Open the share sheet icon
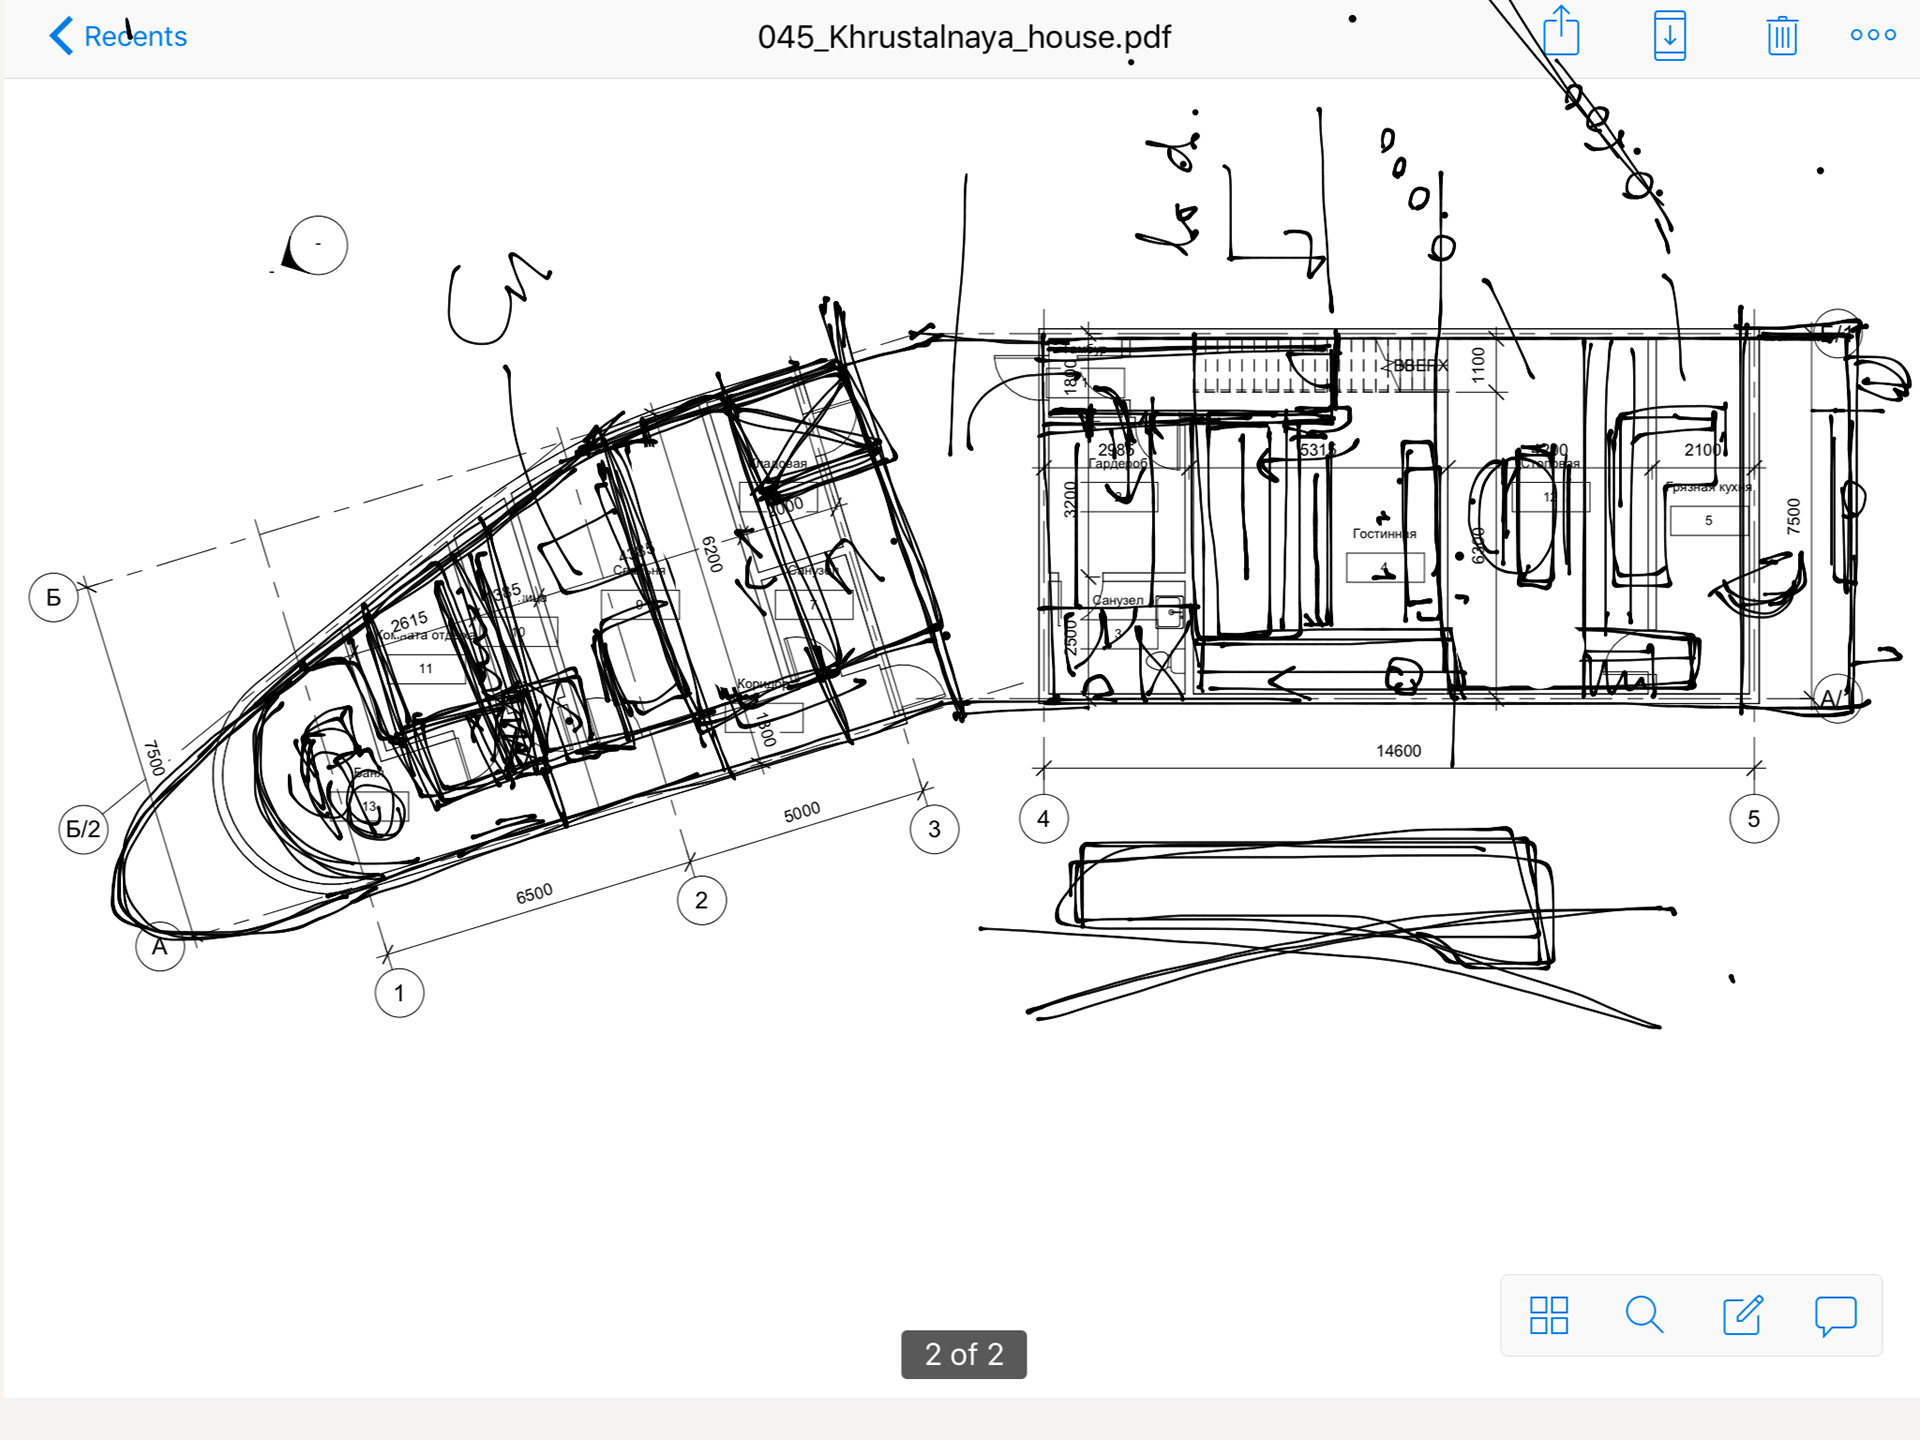The width and height of the screenshot is (1920, 1440). click(1561, 33)
